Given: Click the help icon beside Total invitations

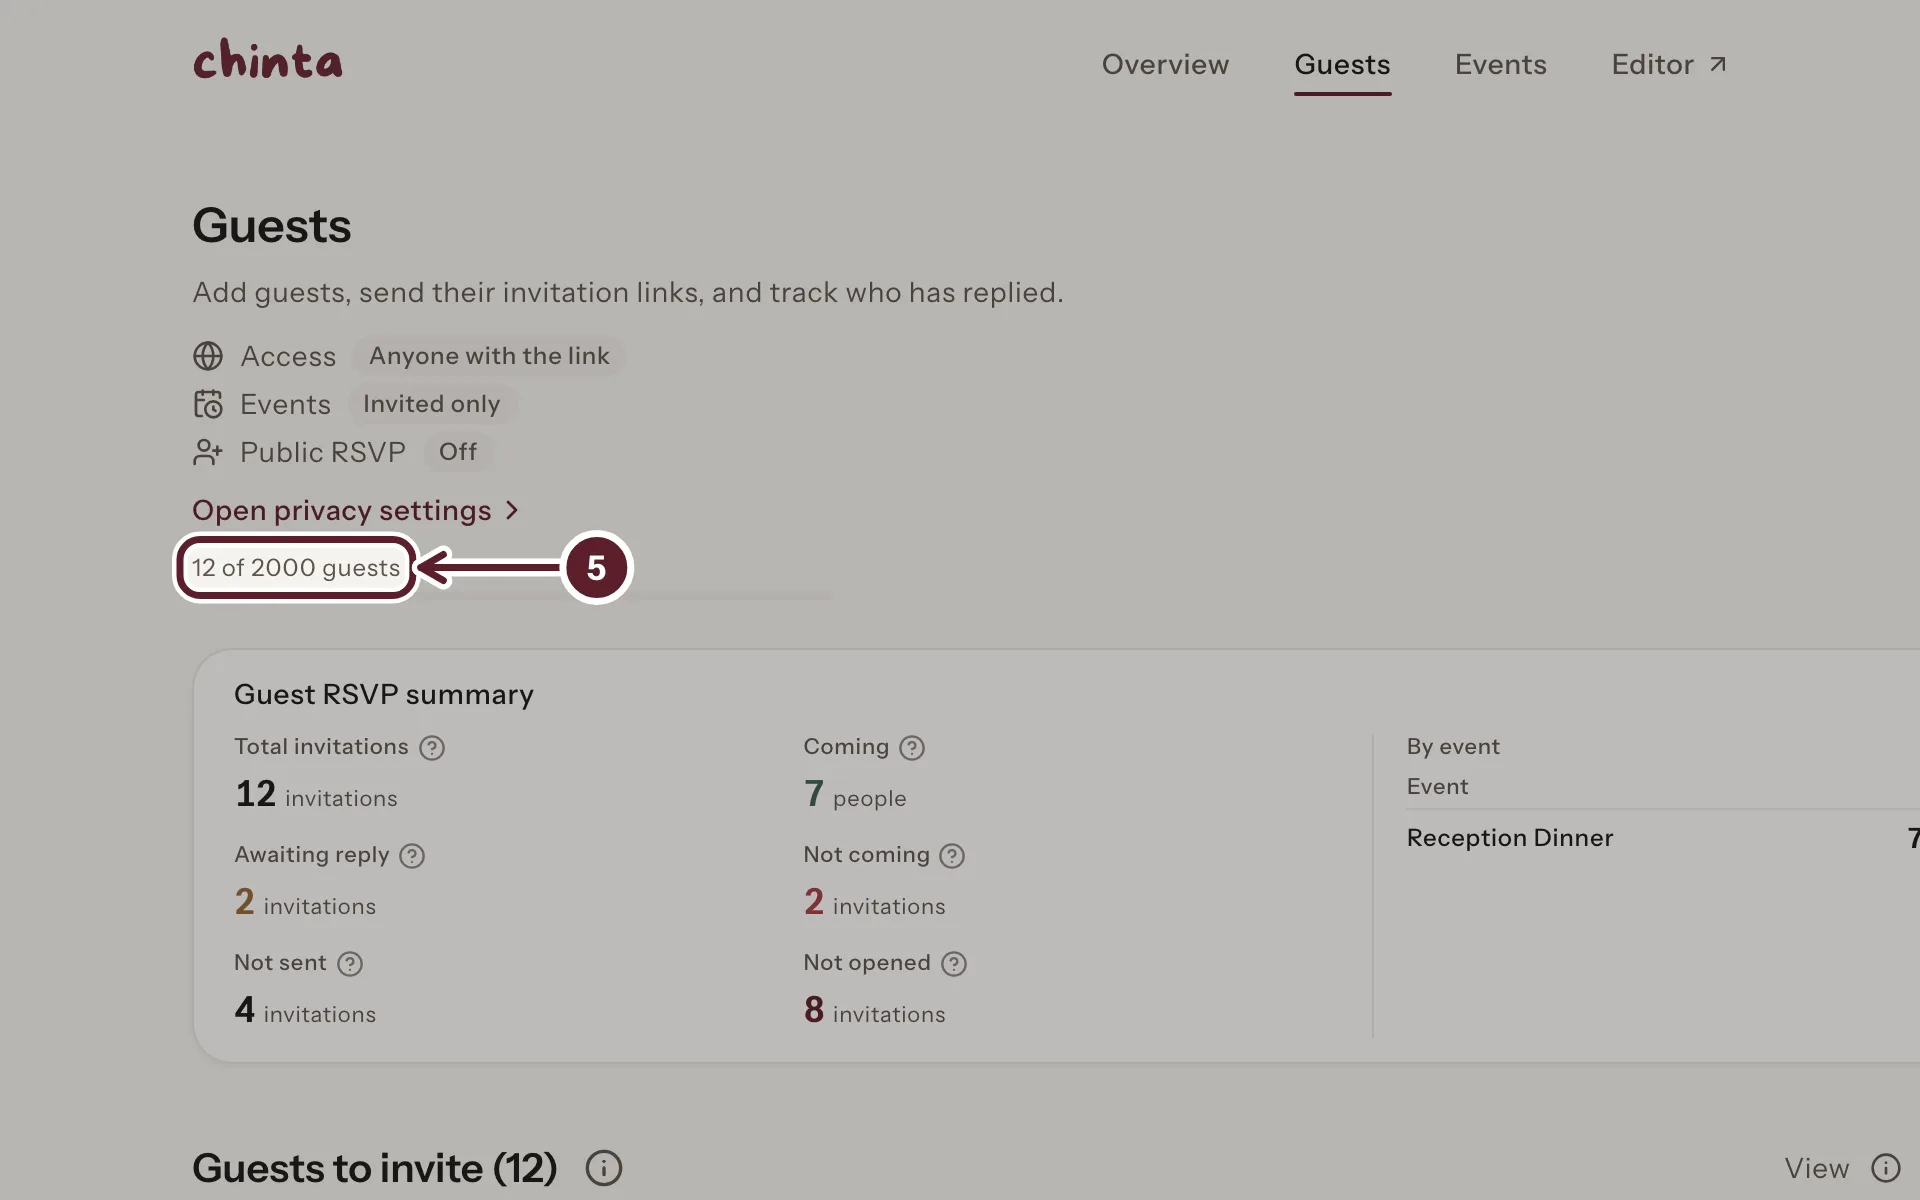Looking at the screenshot, I should click(431, 747).
